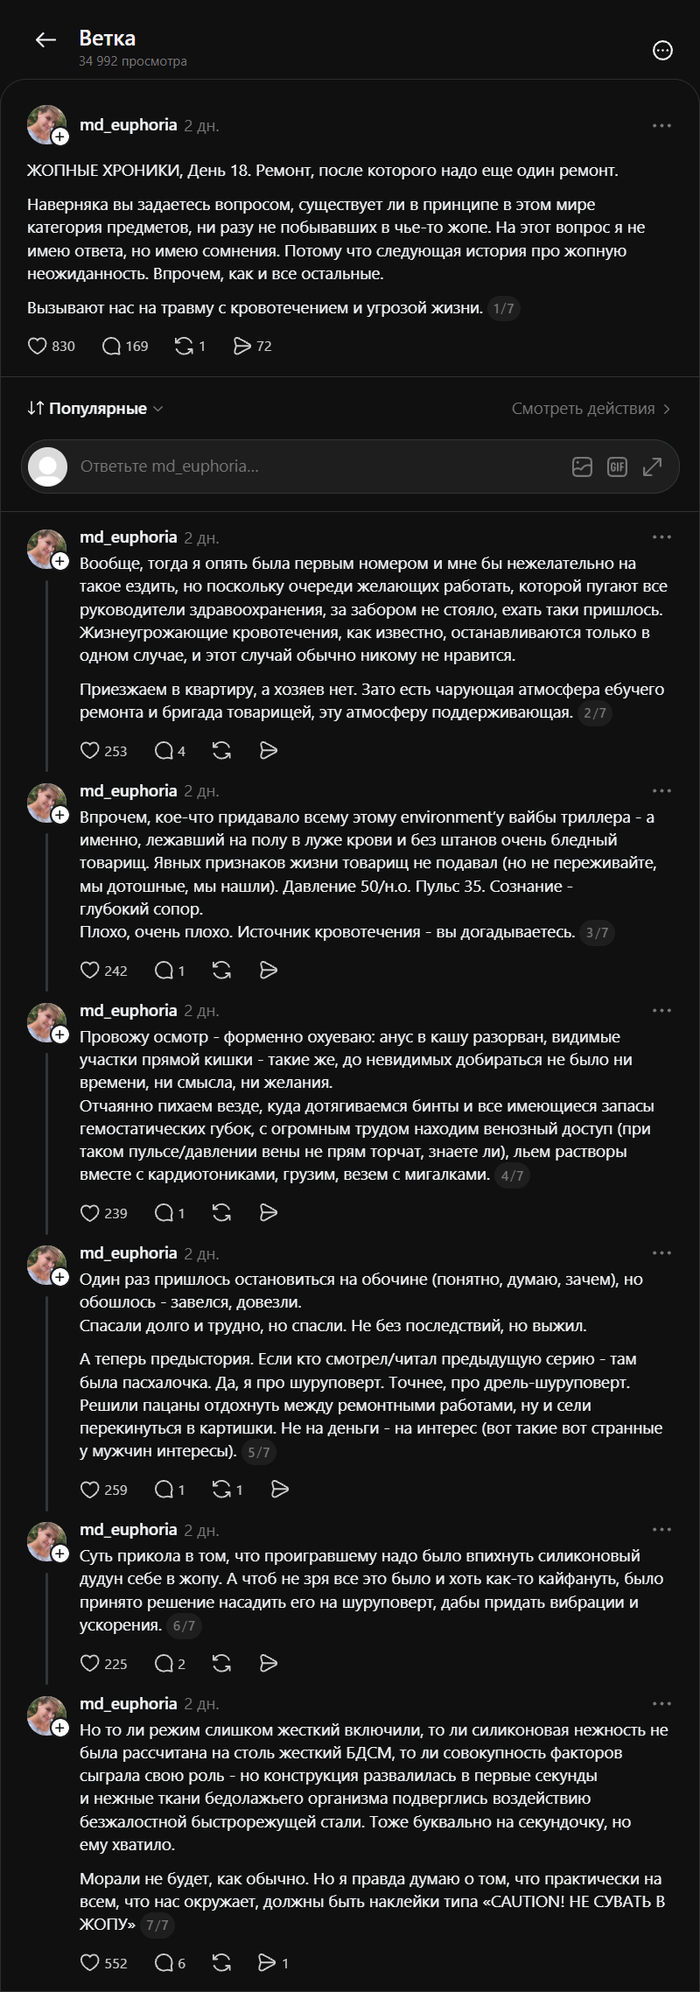Follow md_euphoria via avatar plus badge

(60, 137)
